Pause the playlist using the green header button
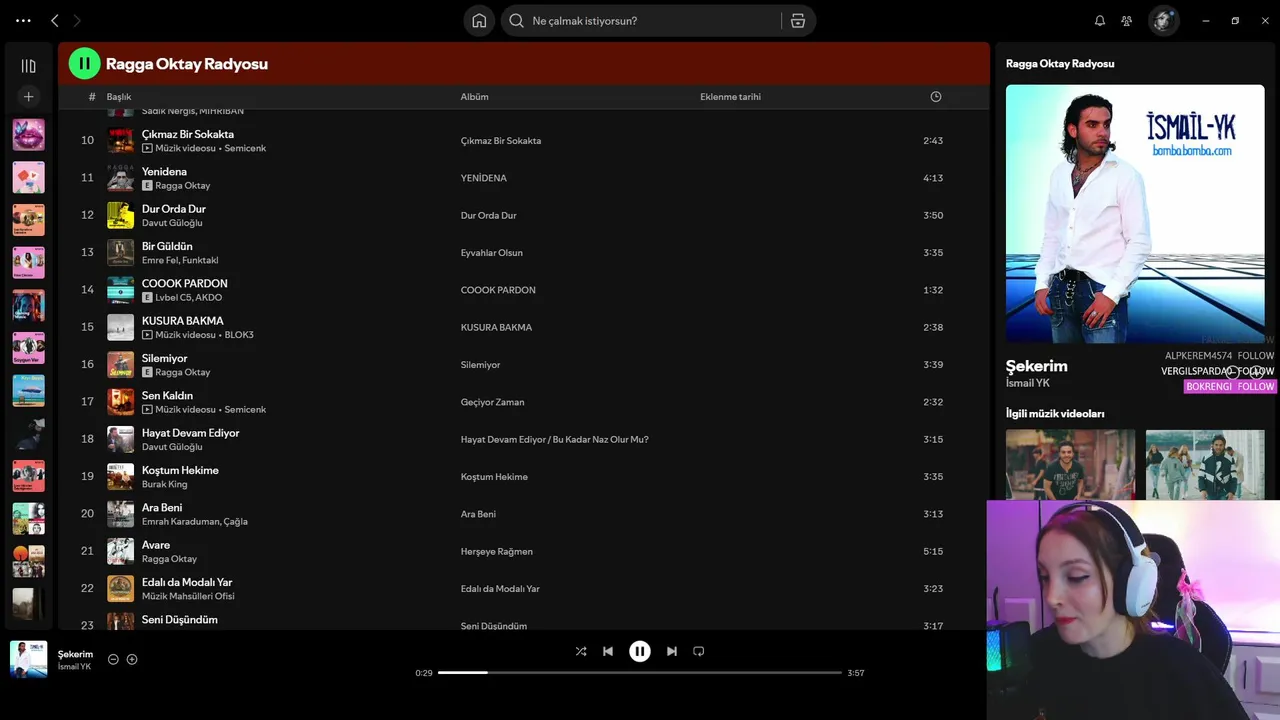The width and height of the screenshot is (1280, 720). pos(84,63)
